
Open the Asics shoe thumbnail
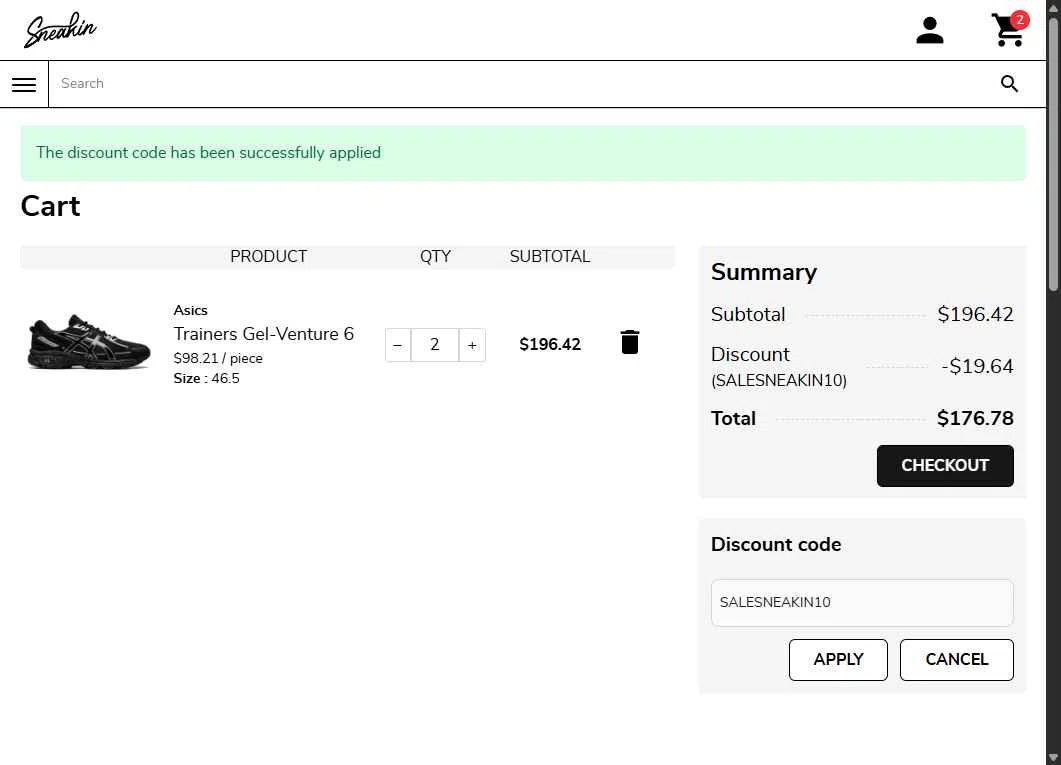tap(89, 342)
